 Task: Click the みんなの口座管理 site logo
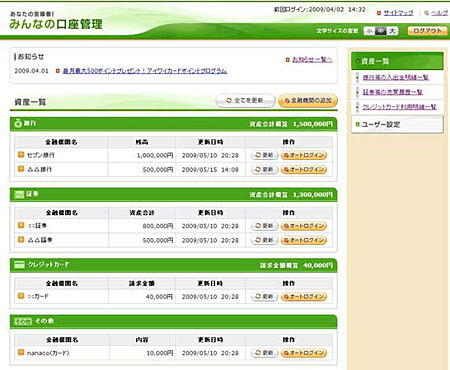[56, 24]
